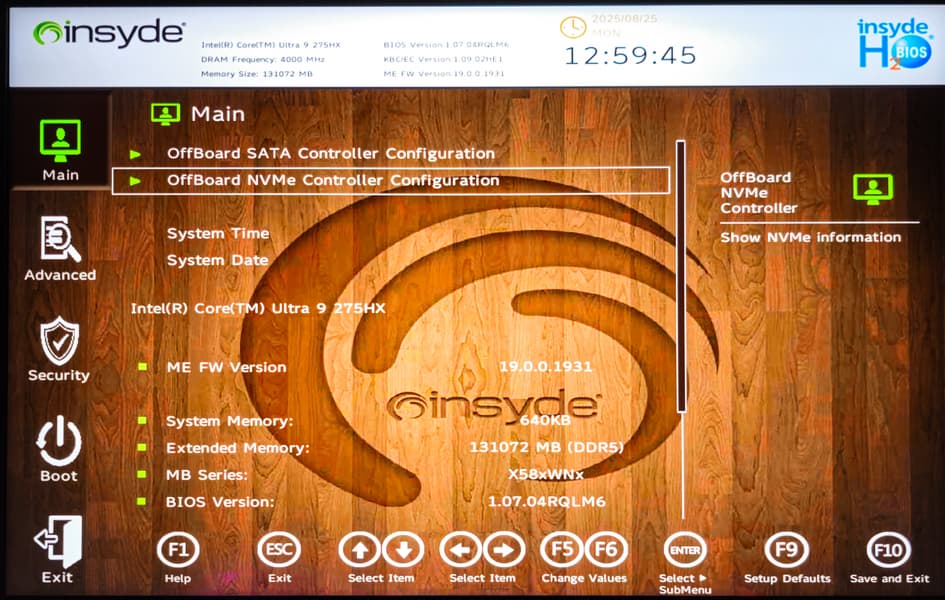Viewport: 945px width, 600px height.
Task: Click the Show NVMe information help text
Action: 811,237
